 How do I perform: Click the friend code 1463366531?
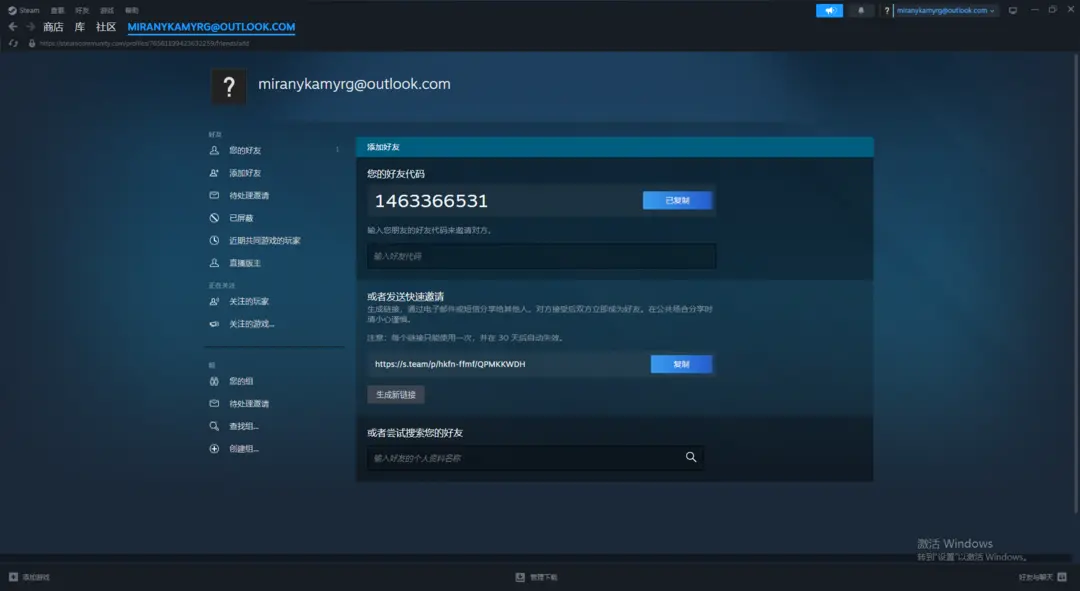(431, 201)
